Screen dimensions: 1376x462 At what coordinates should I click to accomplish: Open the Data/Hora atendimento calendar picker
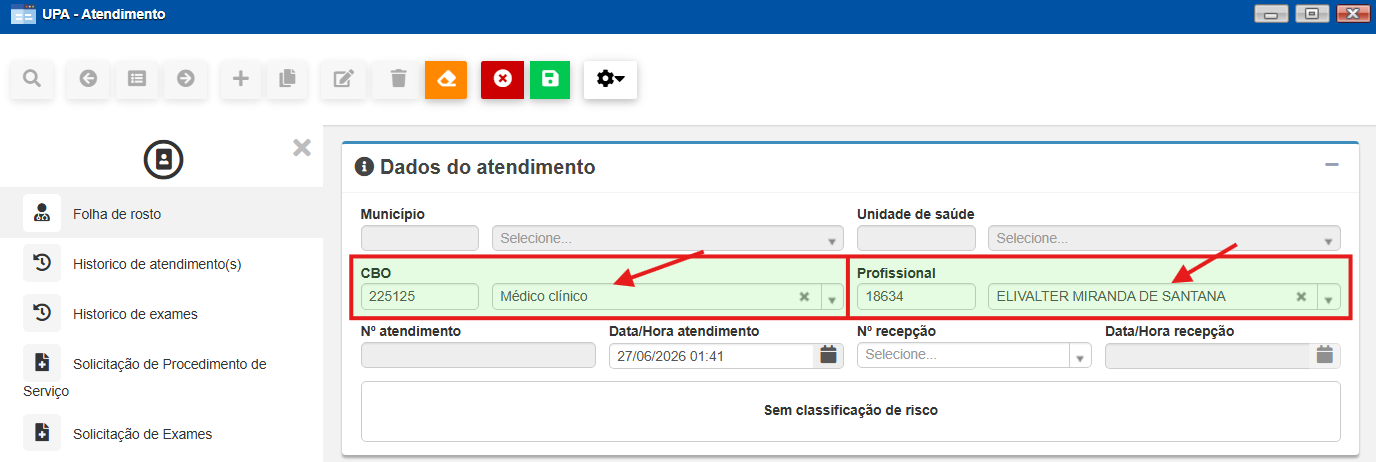[x=828, y=355]
